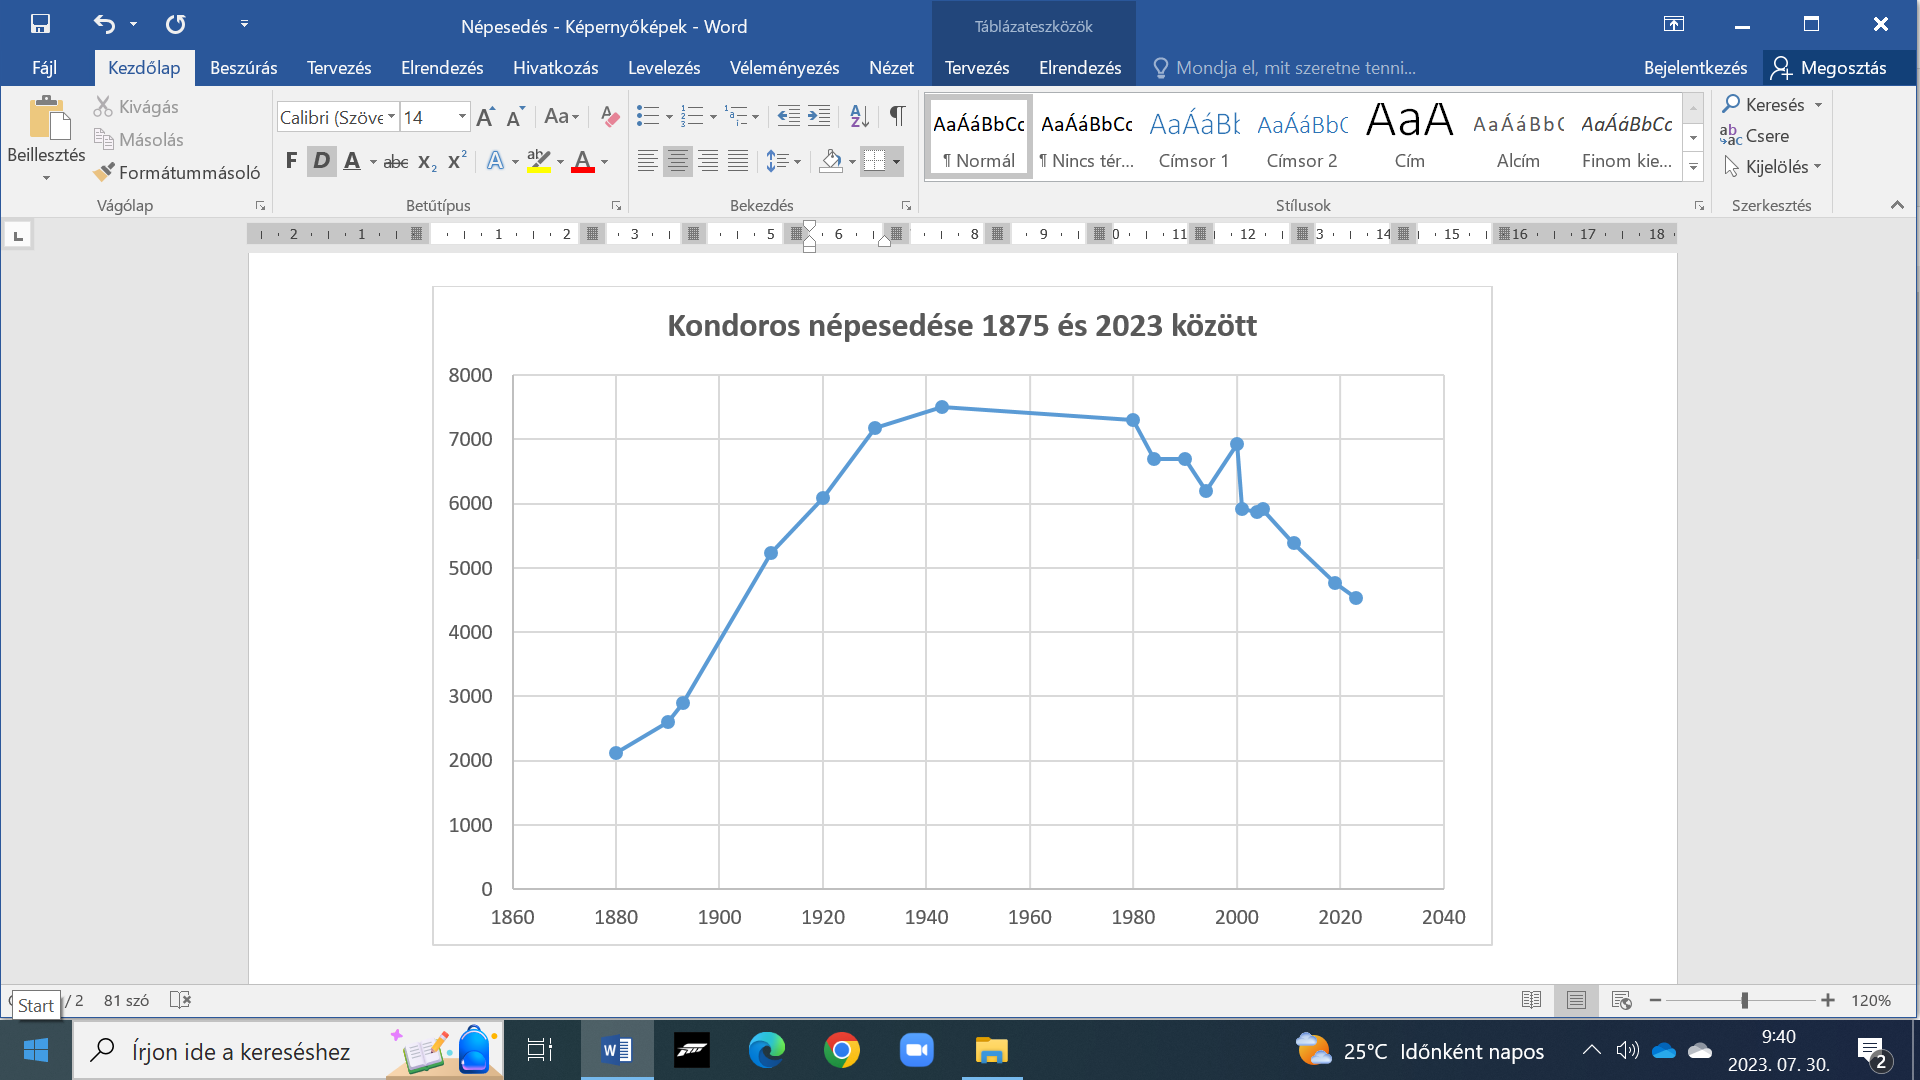Switch to the Hivatkozás tab

(556, 68)
